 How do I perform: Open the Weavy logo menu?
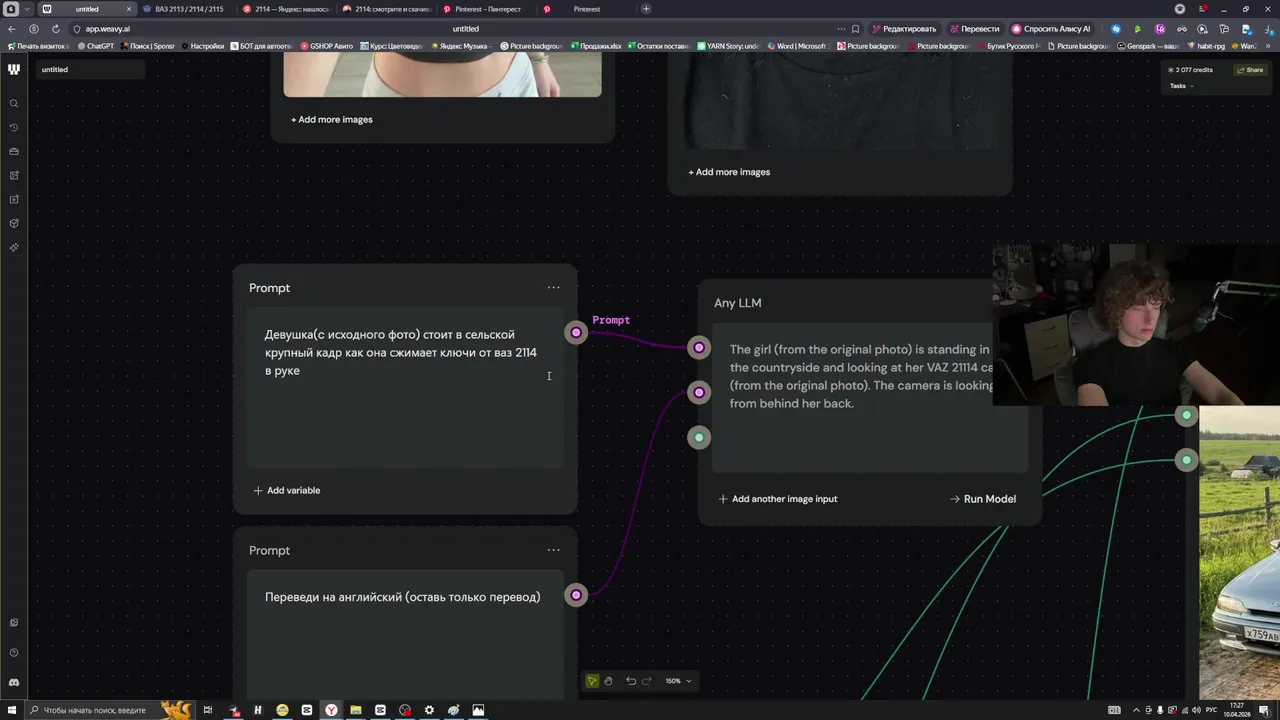pyautogui.click(x=14, y=69)
